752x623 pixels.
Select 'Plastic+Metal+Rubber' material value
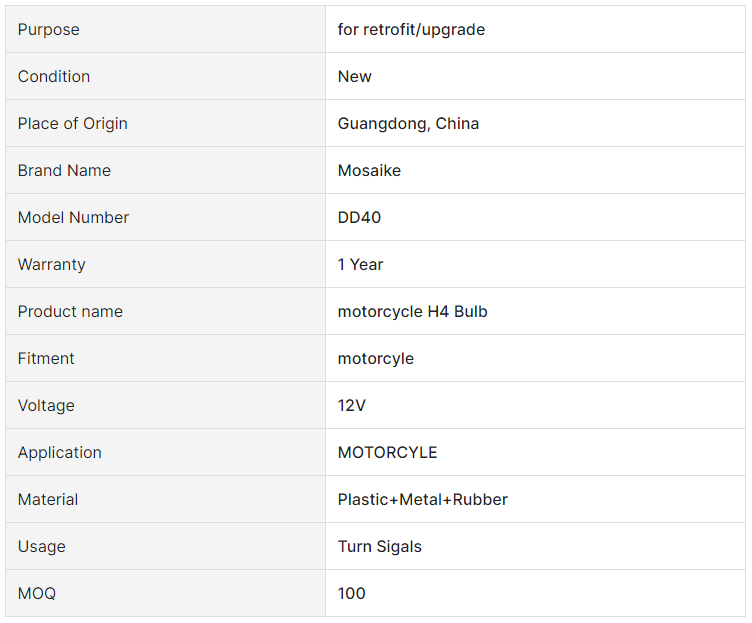click(x=423, y=499)
